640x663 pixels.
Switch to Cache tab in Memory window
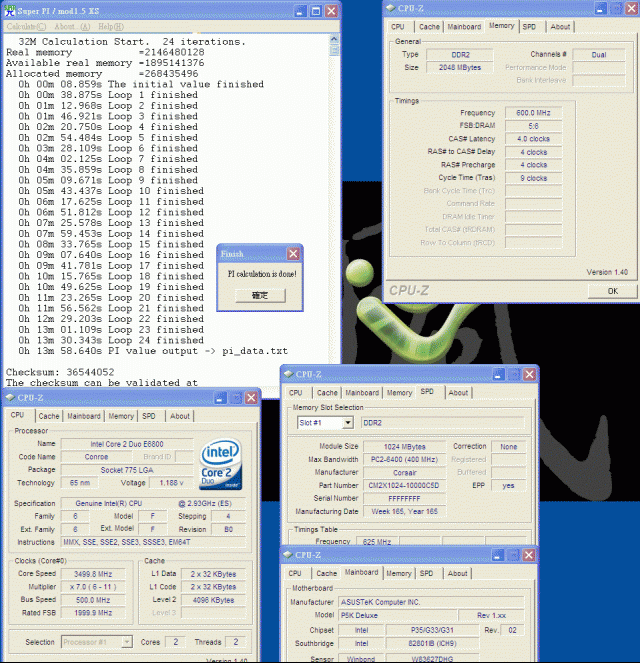pos(429,27)
